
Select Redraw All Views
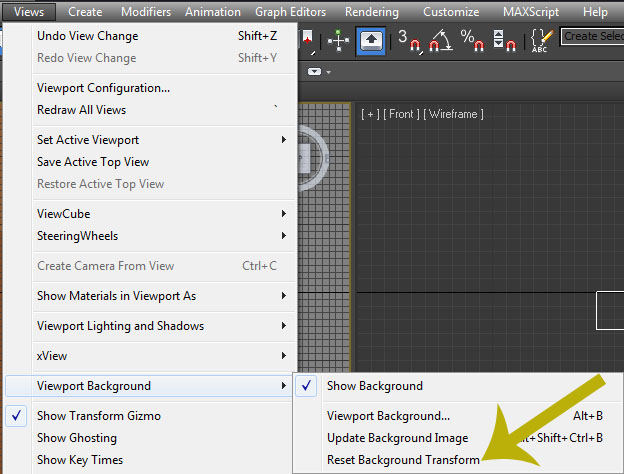(151, 110)
